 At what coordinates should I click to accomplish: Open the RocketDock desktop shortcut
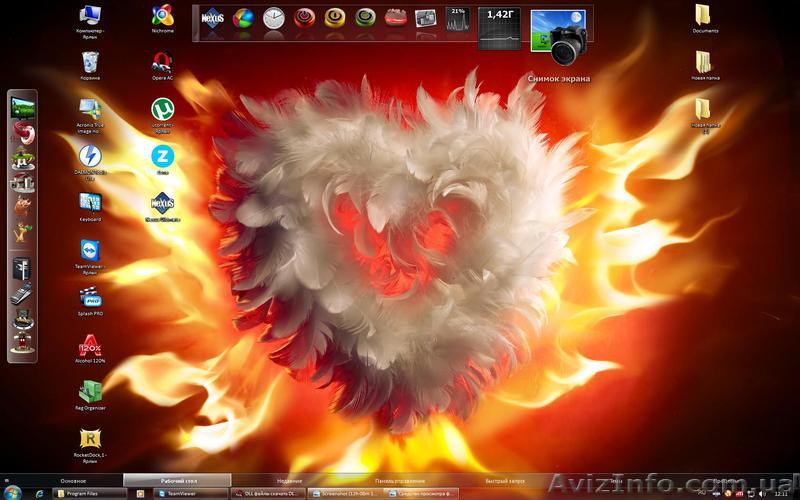(90, 439)
